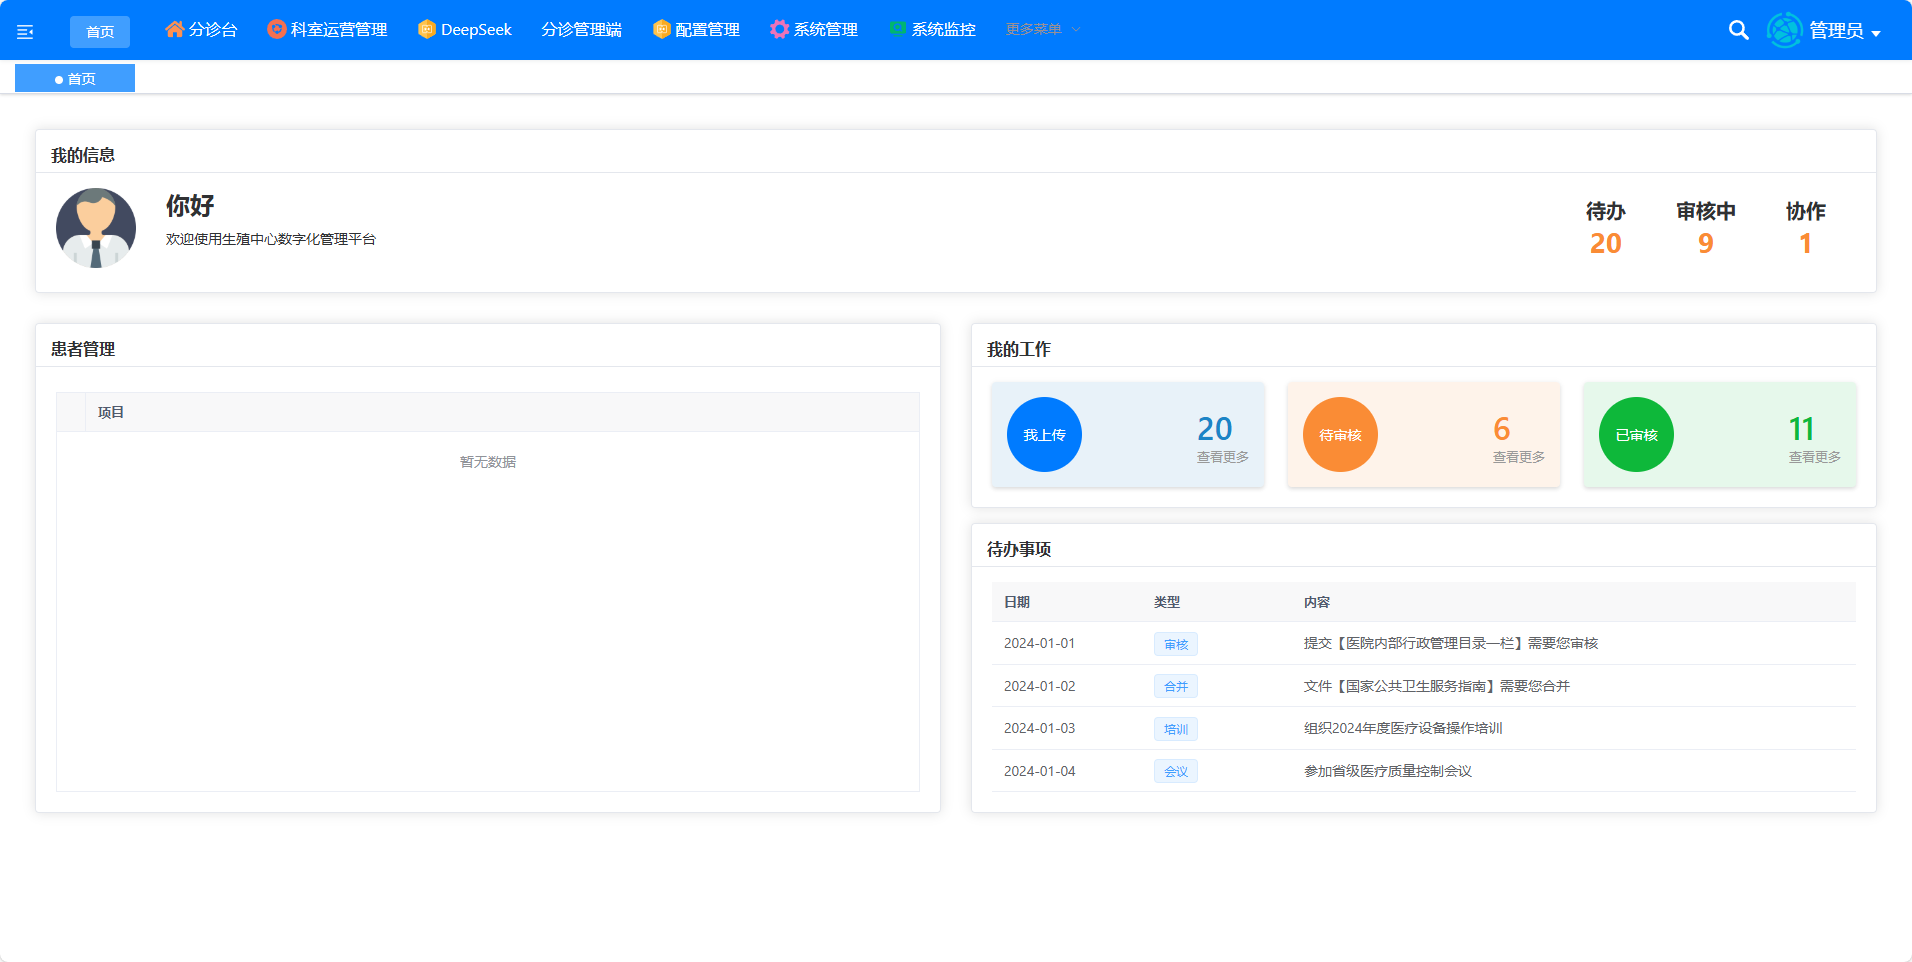Select the 审核 type tag for 2024-01-01
Viewport: 1912px width, 962px height.
[1175, 643]
